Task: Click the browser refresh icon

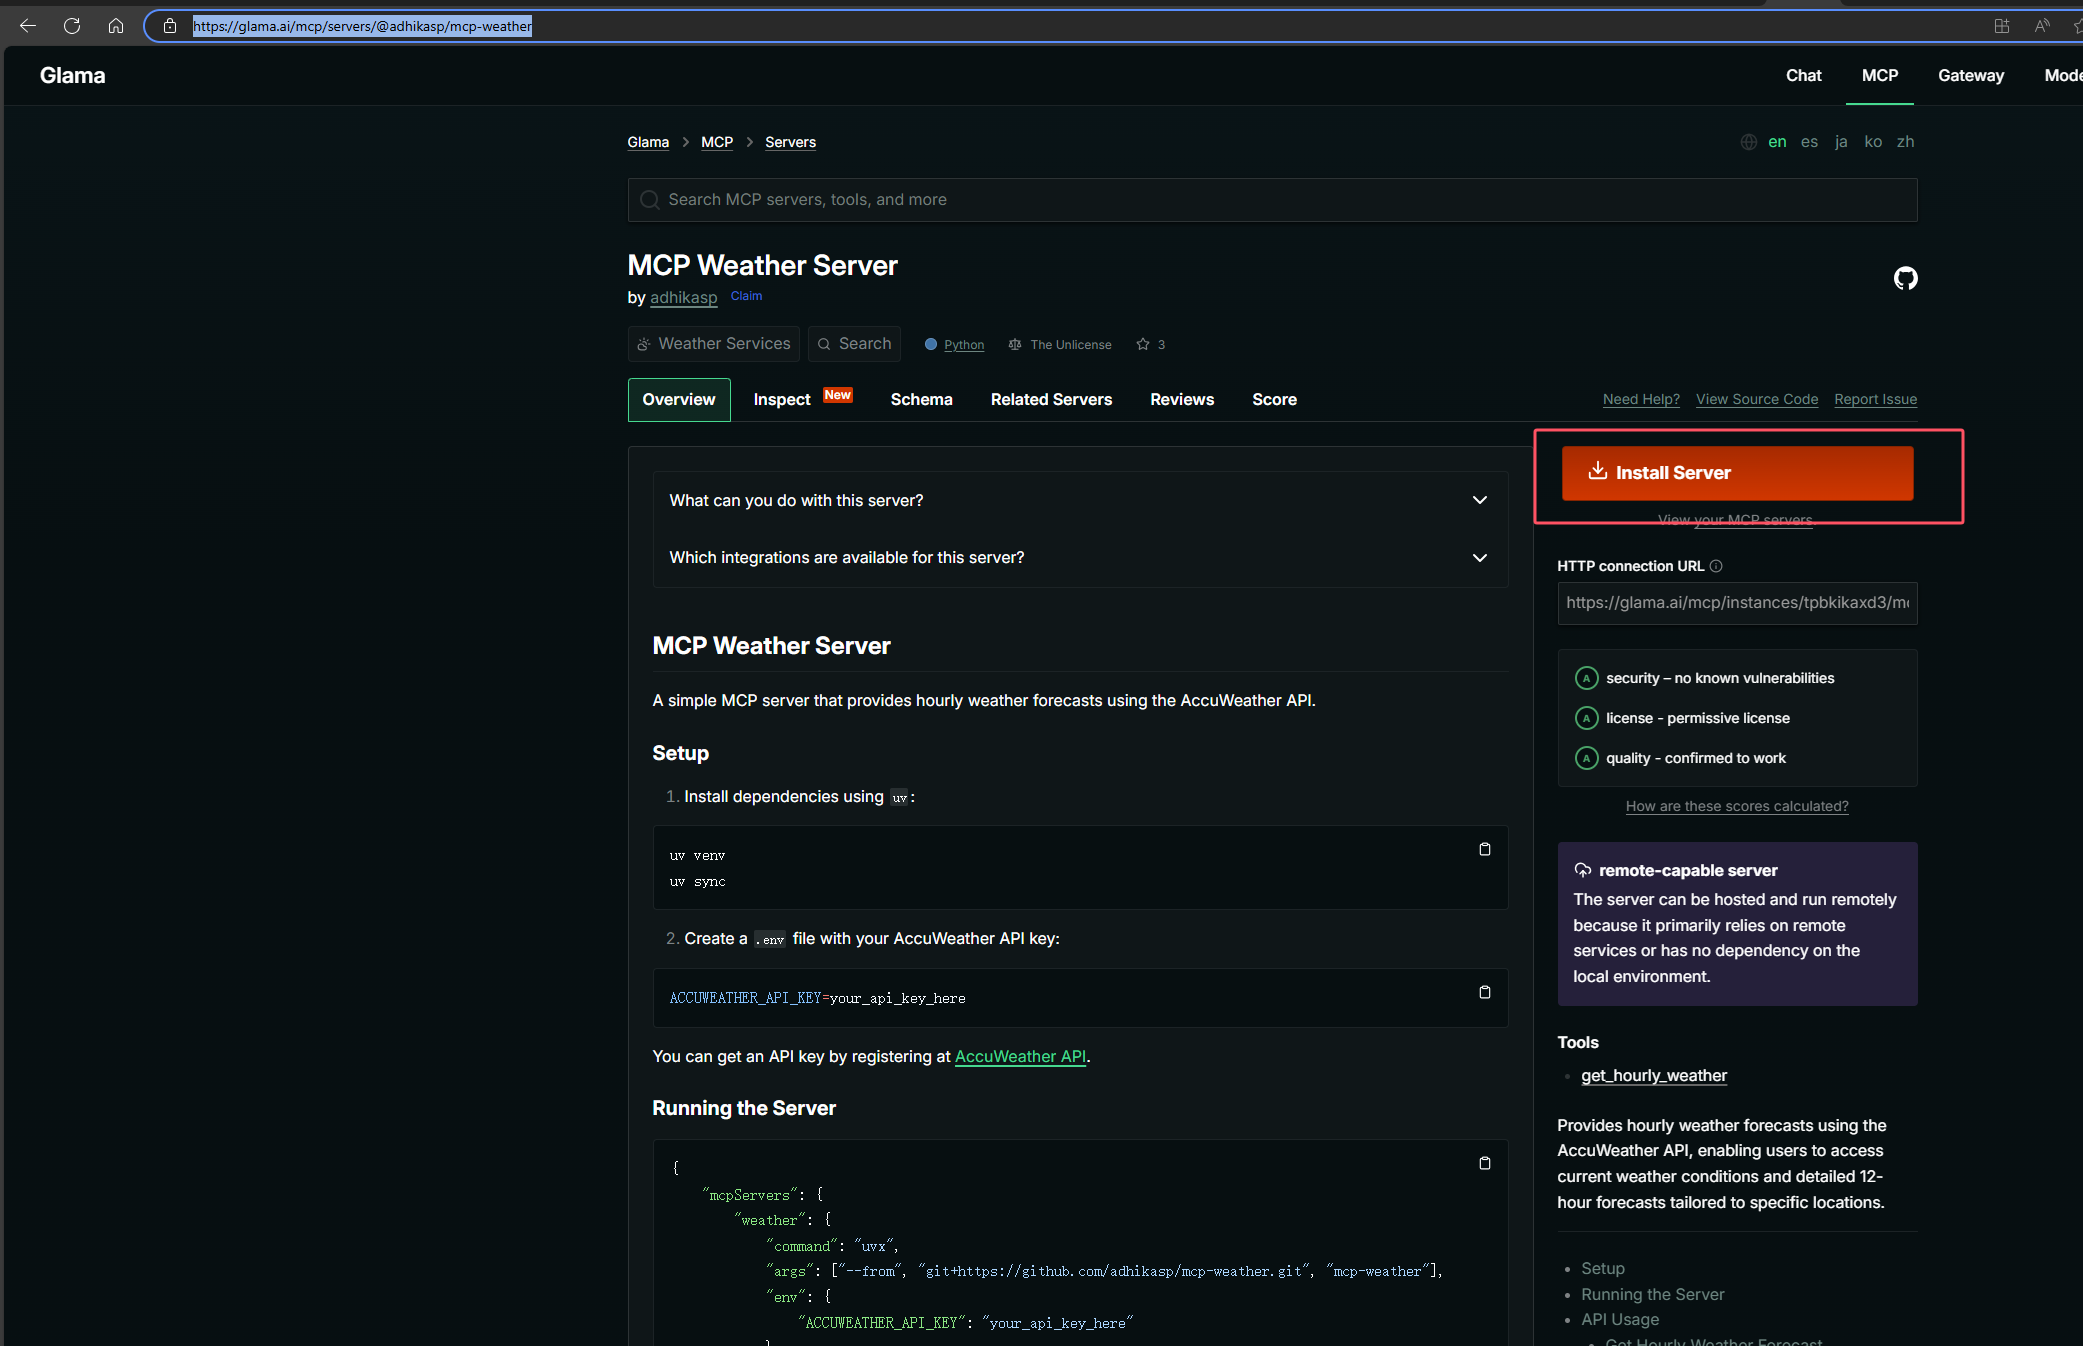Action: point(72,26)
